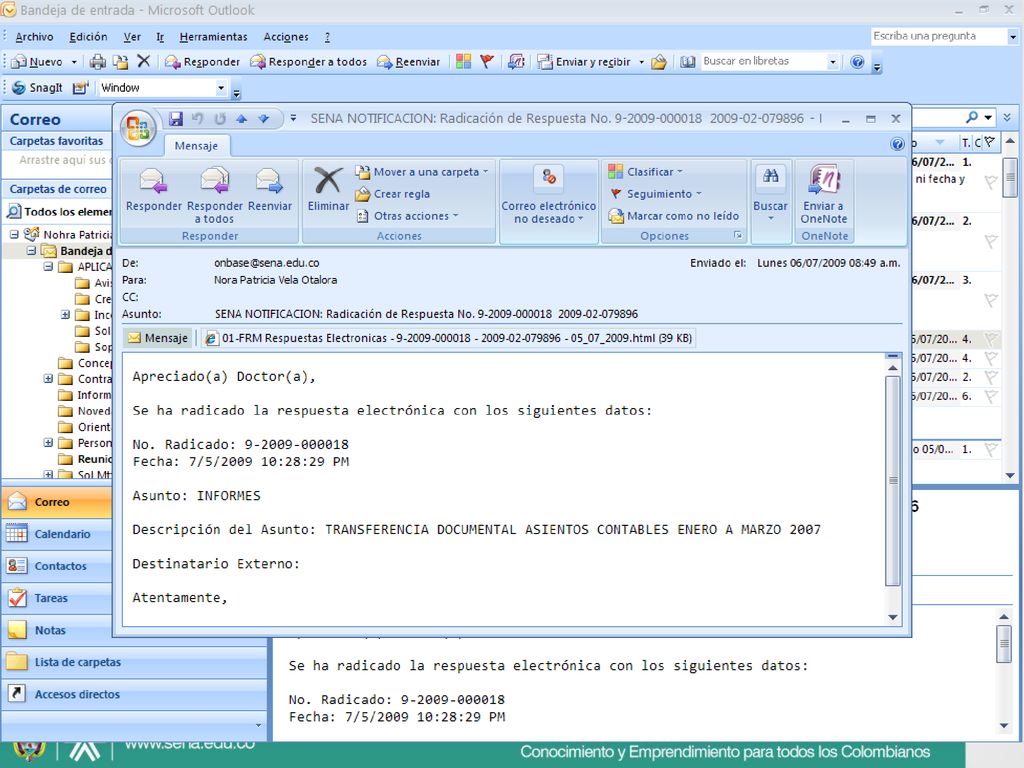The height and width of the screenshot is (768, 1024).
Task: Click Responder a todos in message ribbon
Action: 215,195
